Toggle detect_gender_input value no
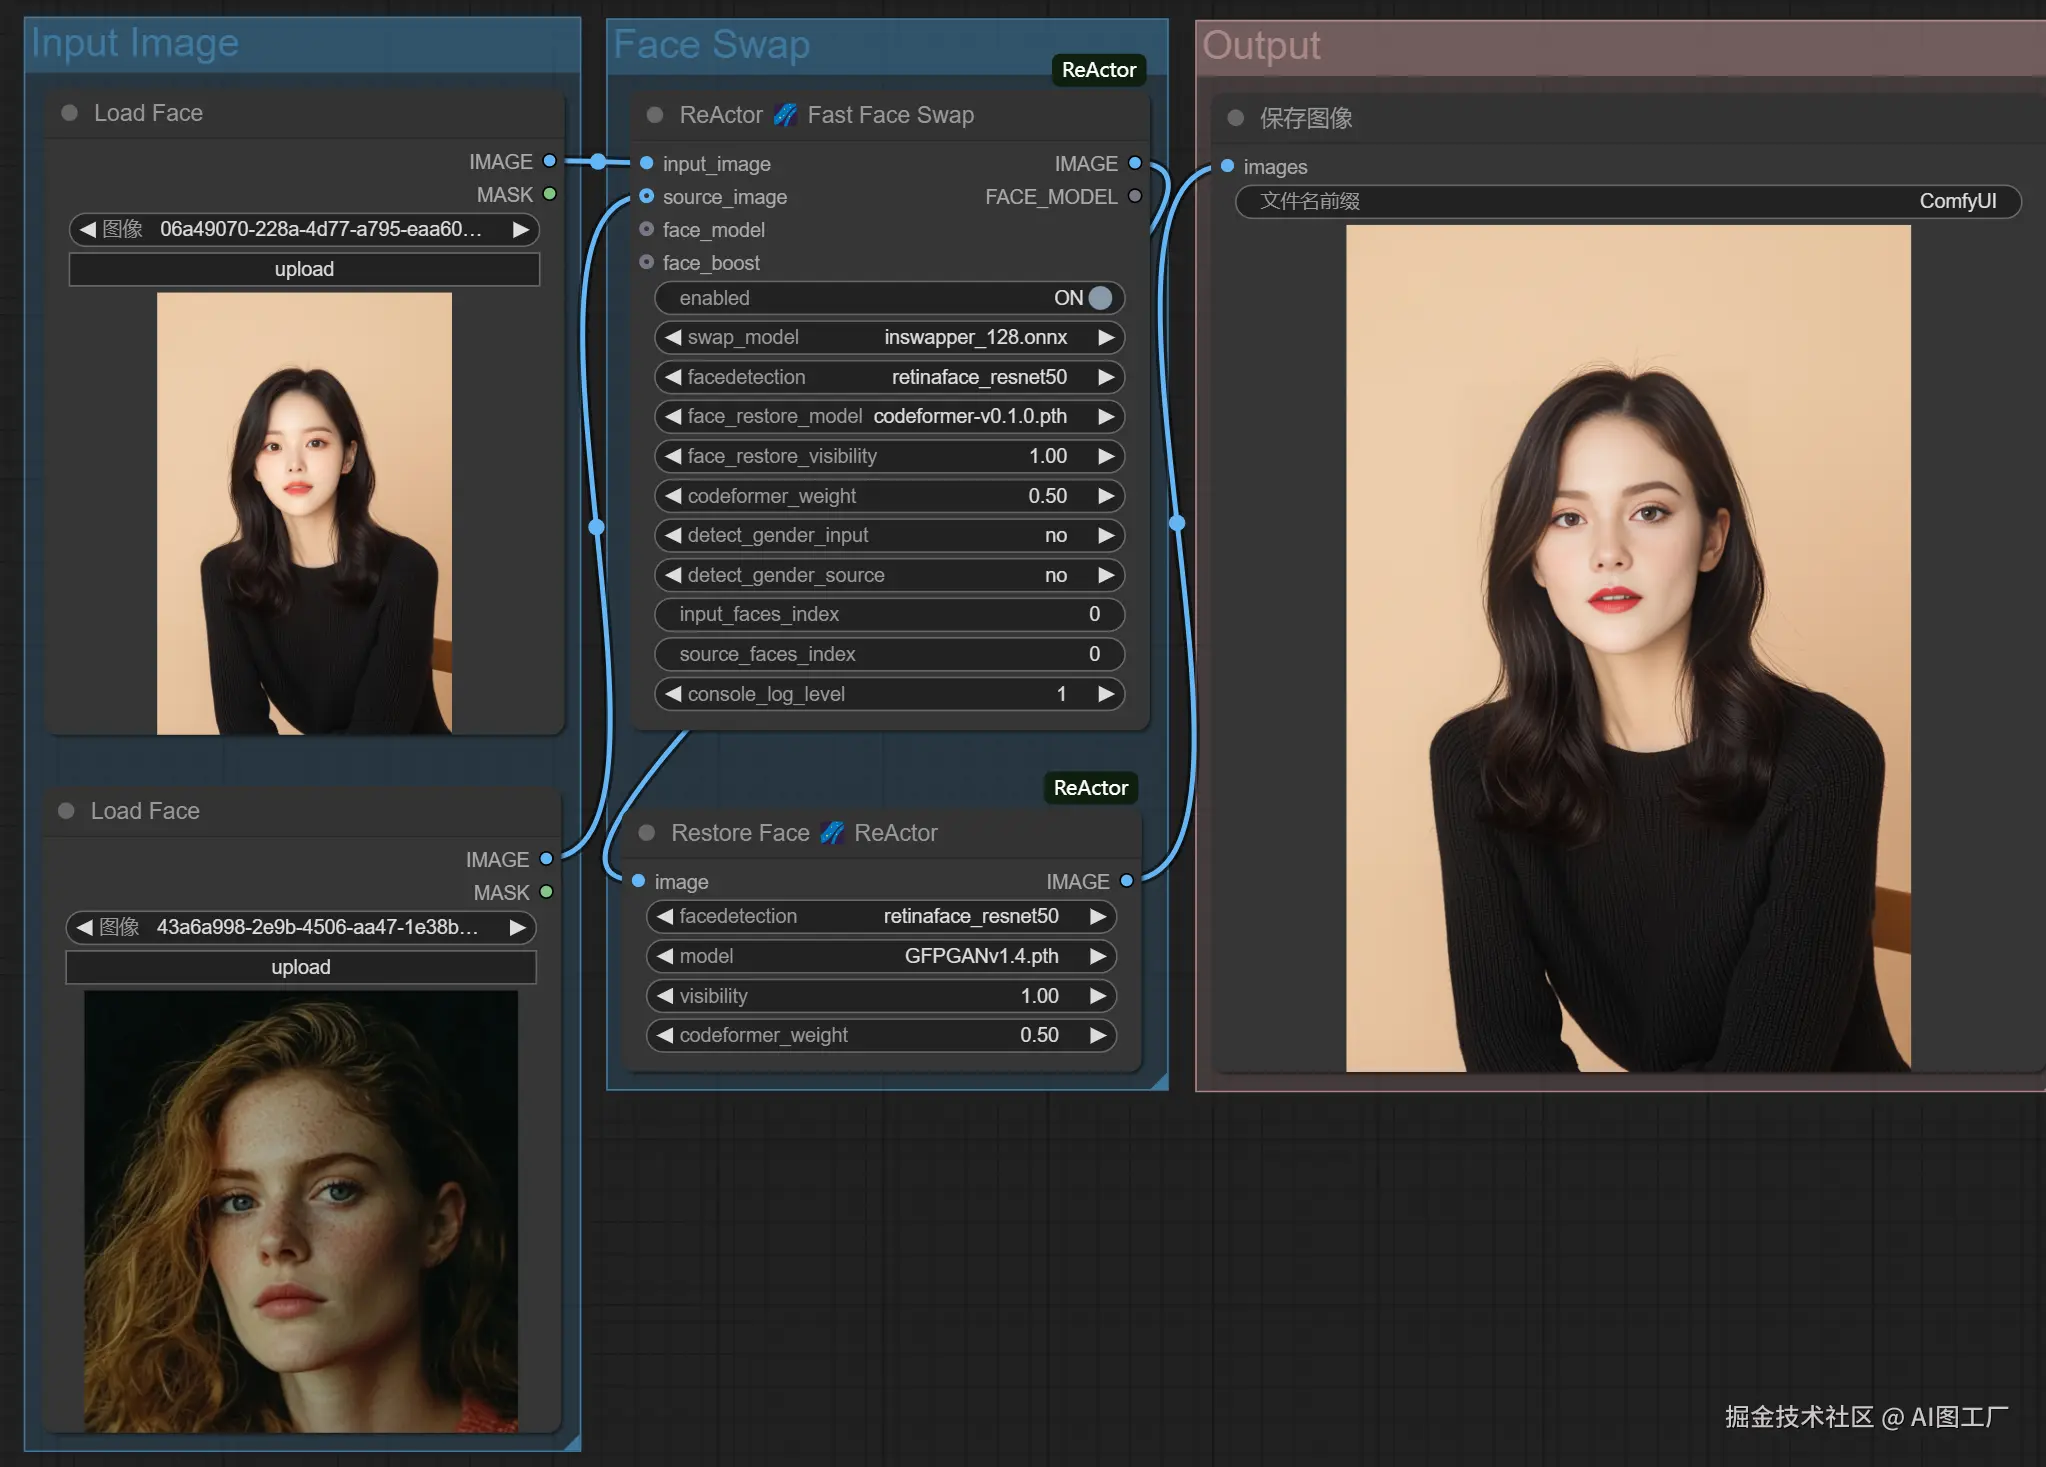This screenshot has height=1467, width=2046. point(1055,535)
